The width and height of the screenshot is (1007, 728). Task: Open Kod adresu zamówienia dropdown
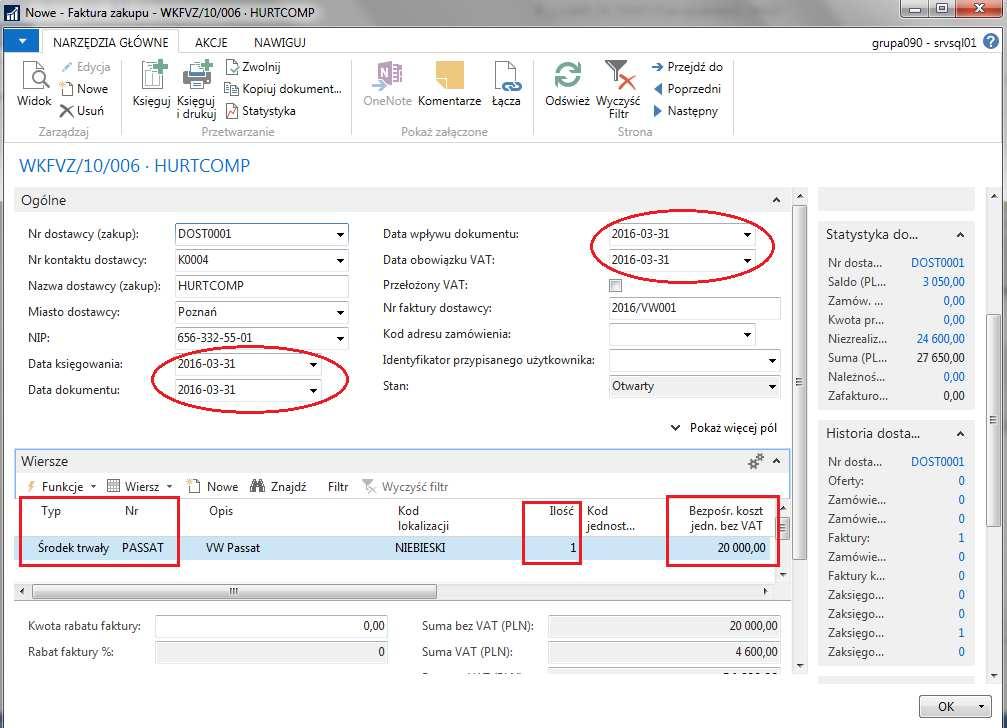747,334
